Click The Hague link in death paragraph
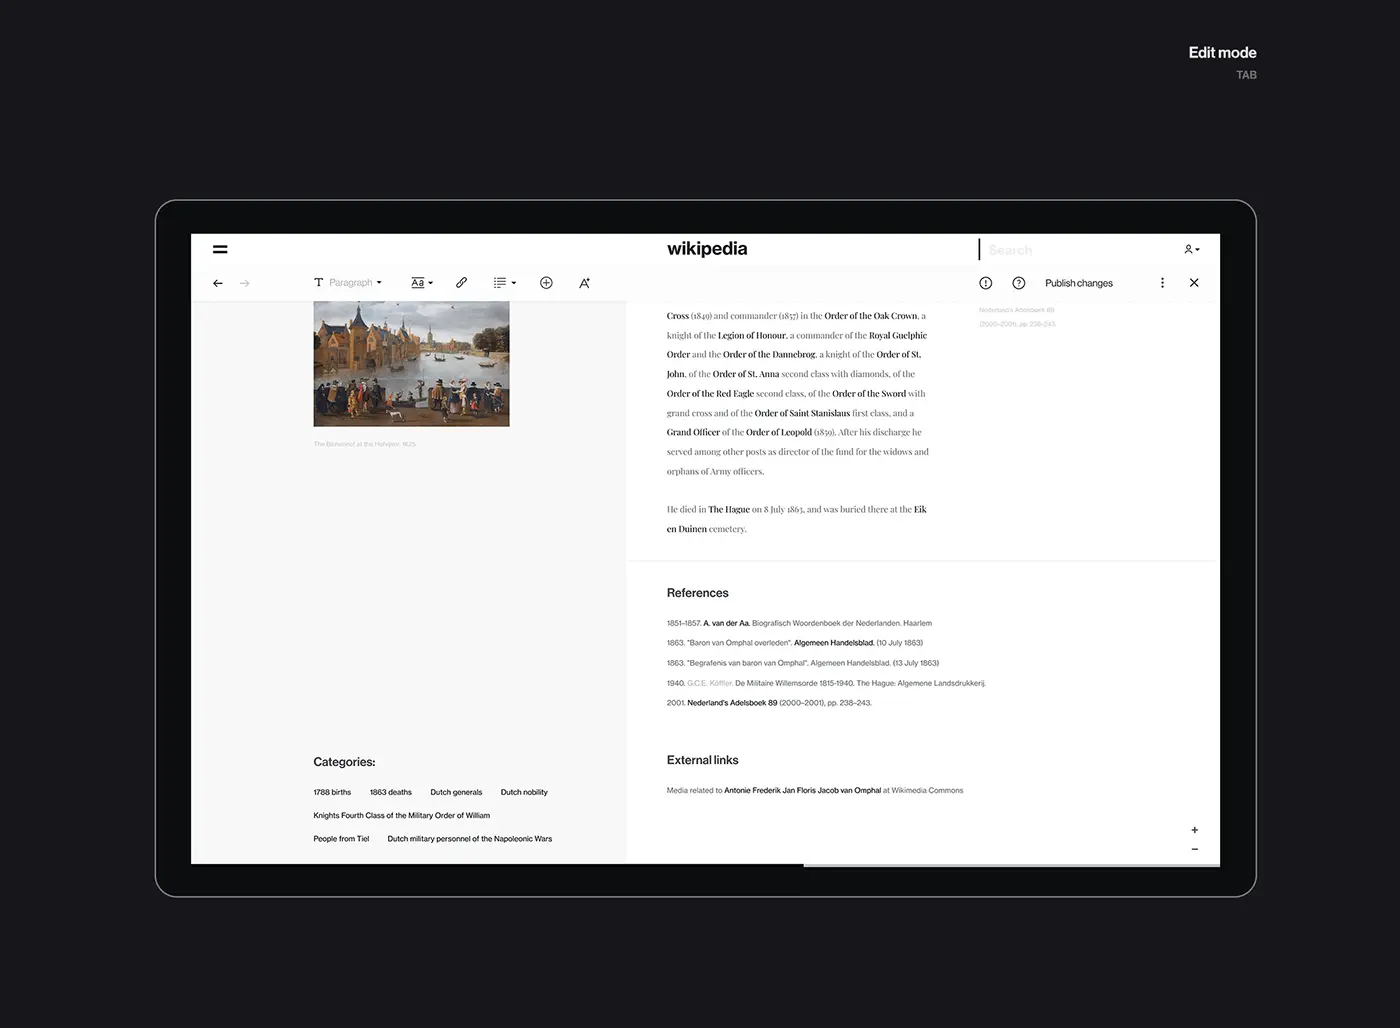This screenshot has height=1028, width=1400. pos(729,510)
